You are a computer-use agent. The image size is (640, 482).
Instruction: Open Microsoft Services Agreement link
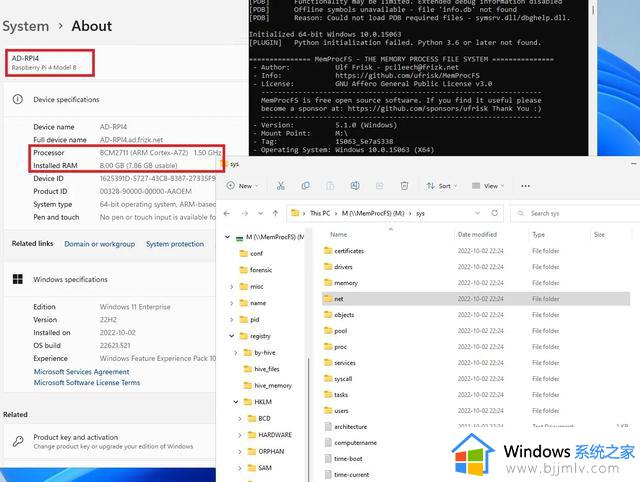pyautogui.click(x=82, y=372)
